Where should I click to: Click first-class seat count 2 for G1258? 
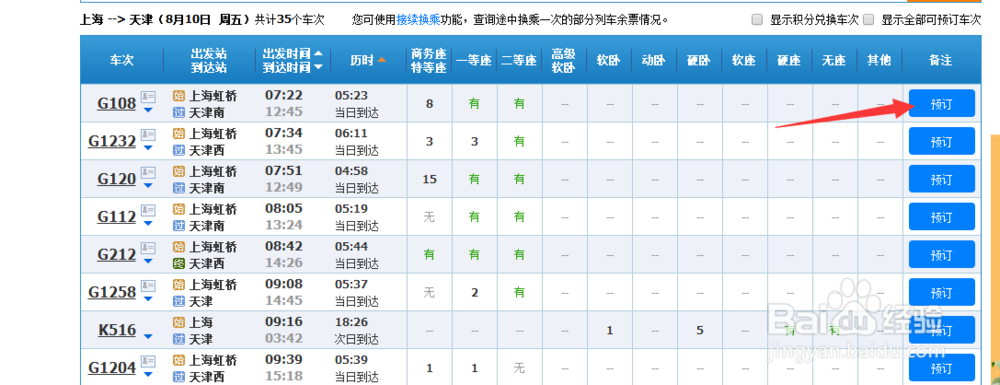474,293
